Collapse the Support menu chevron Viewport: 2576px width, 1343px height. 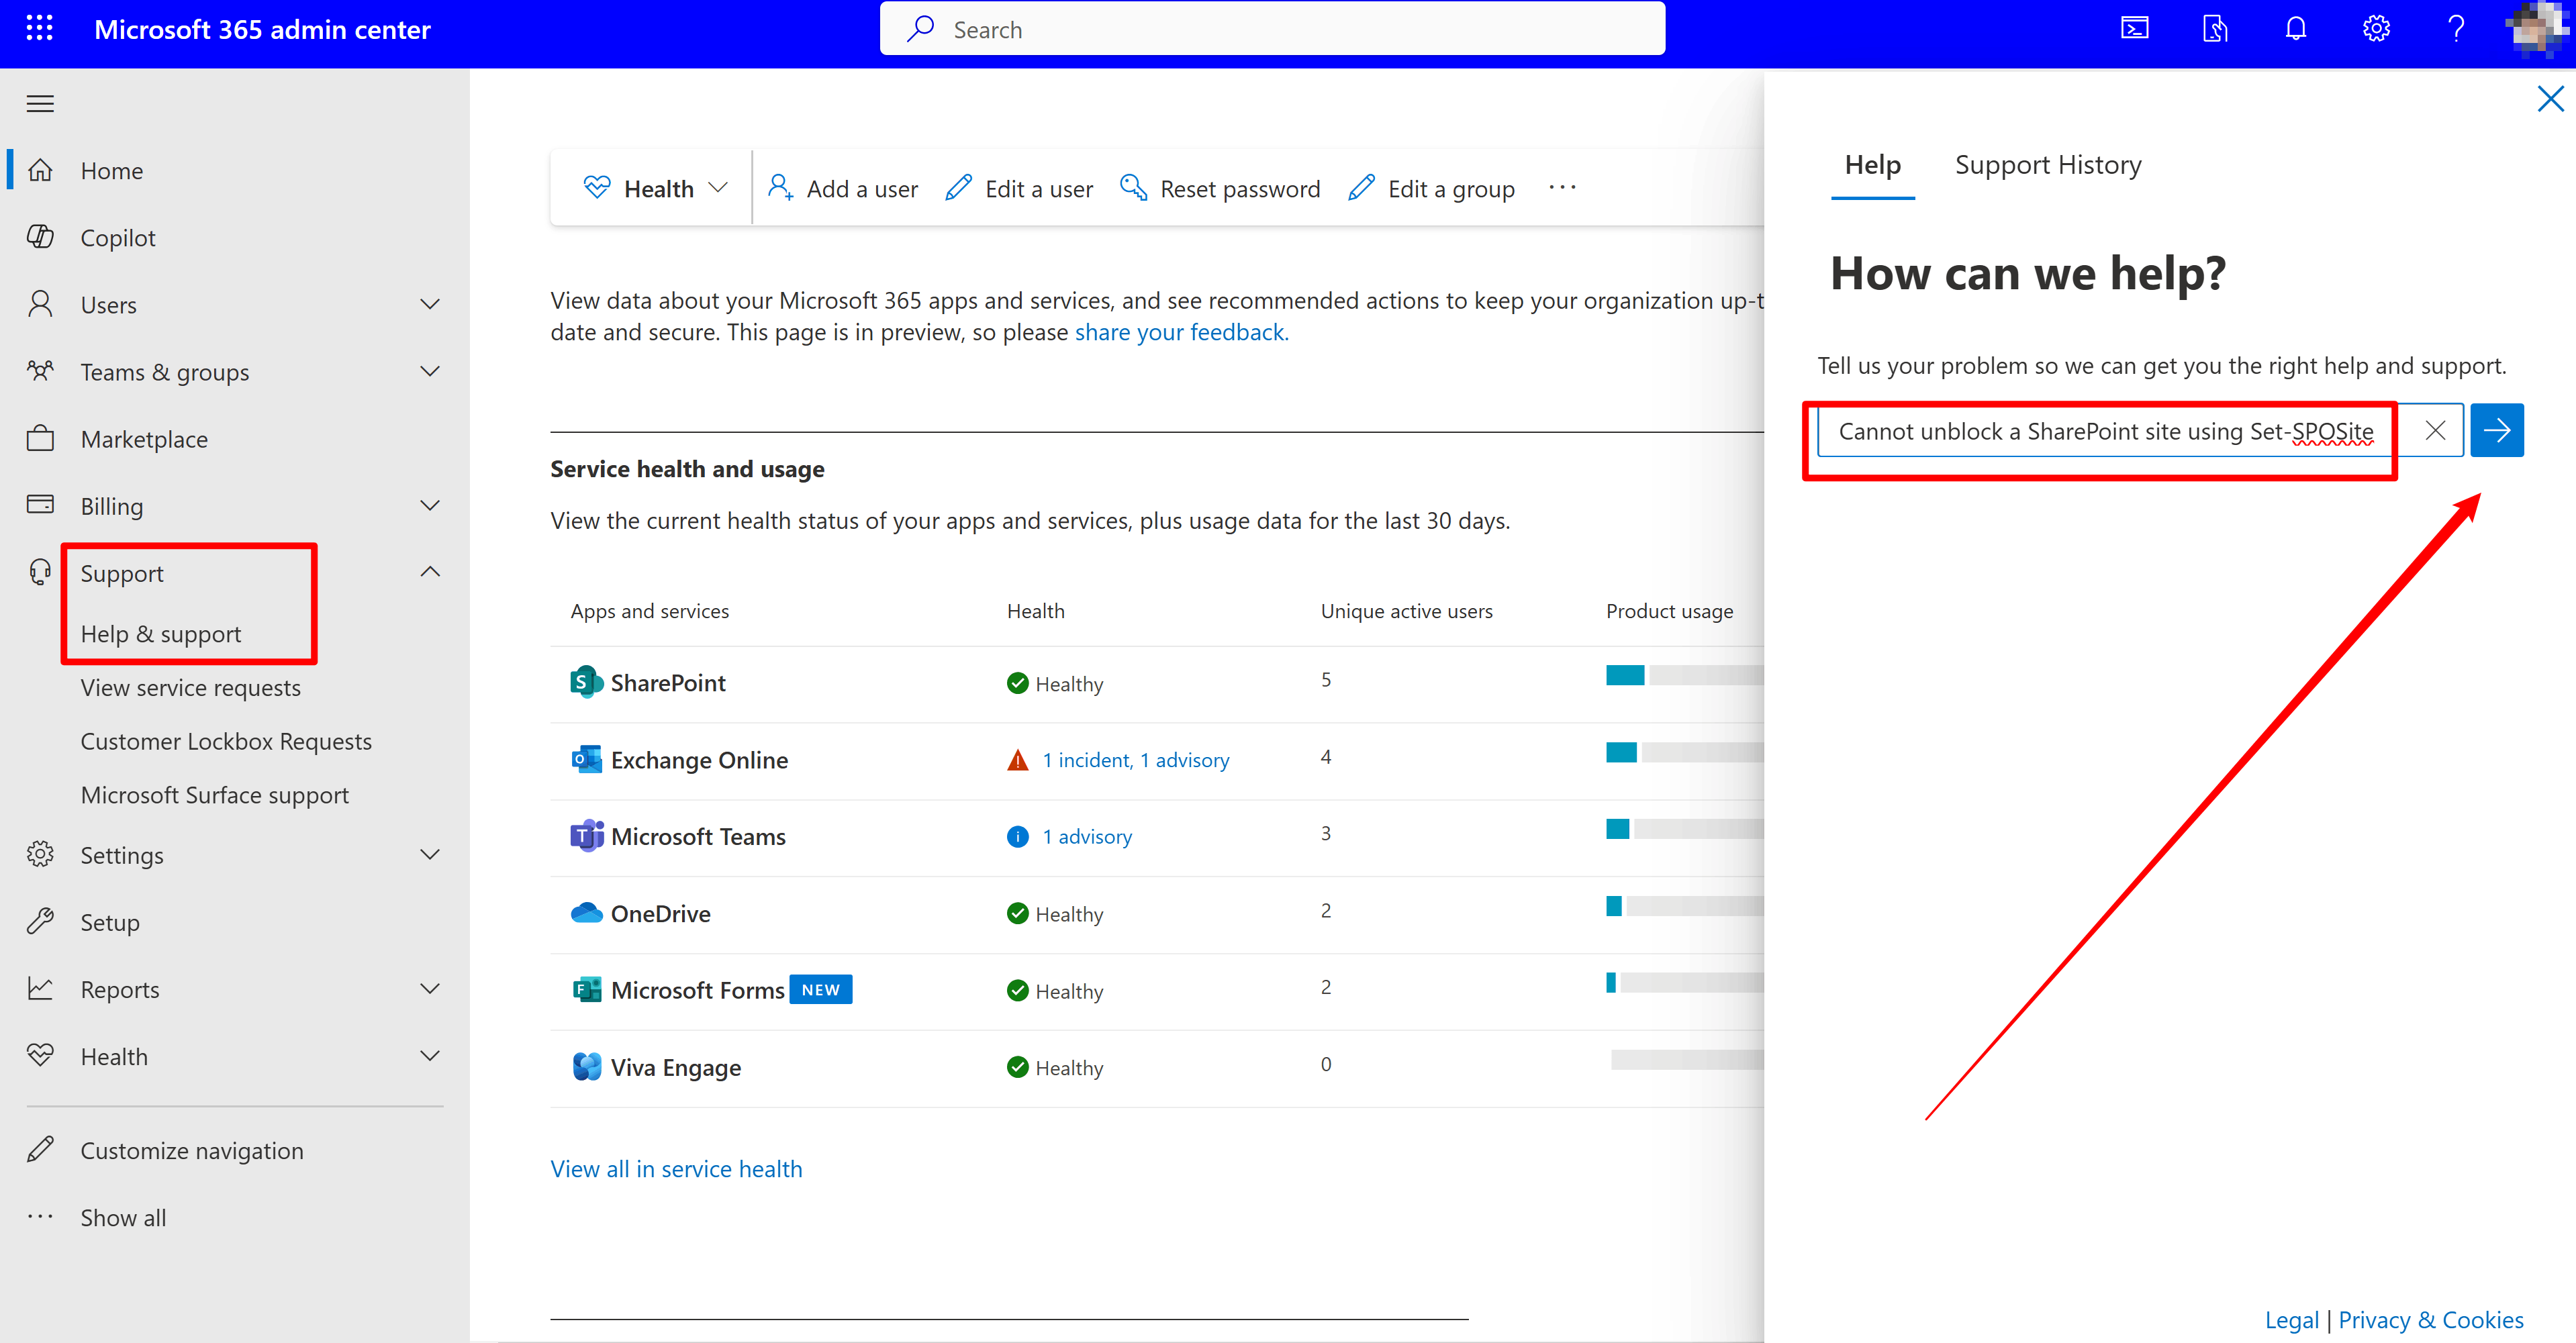pyautogui.click(x=430, y=571)
